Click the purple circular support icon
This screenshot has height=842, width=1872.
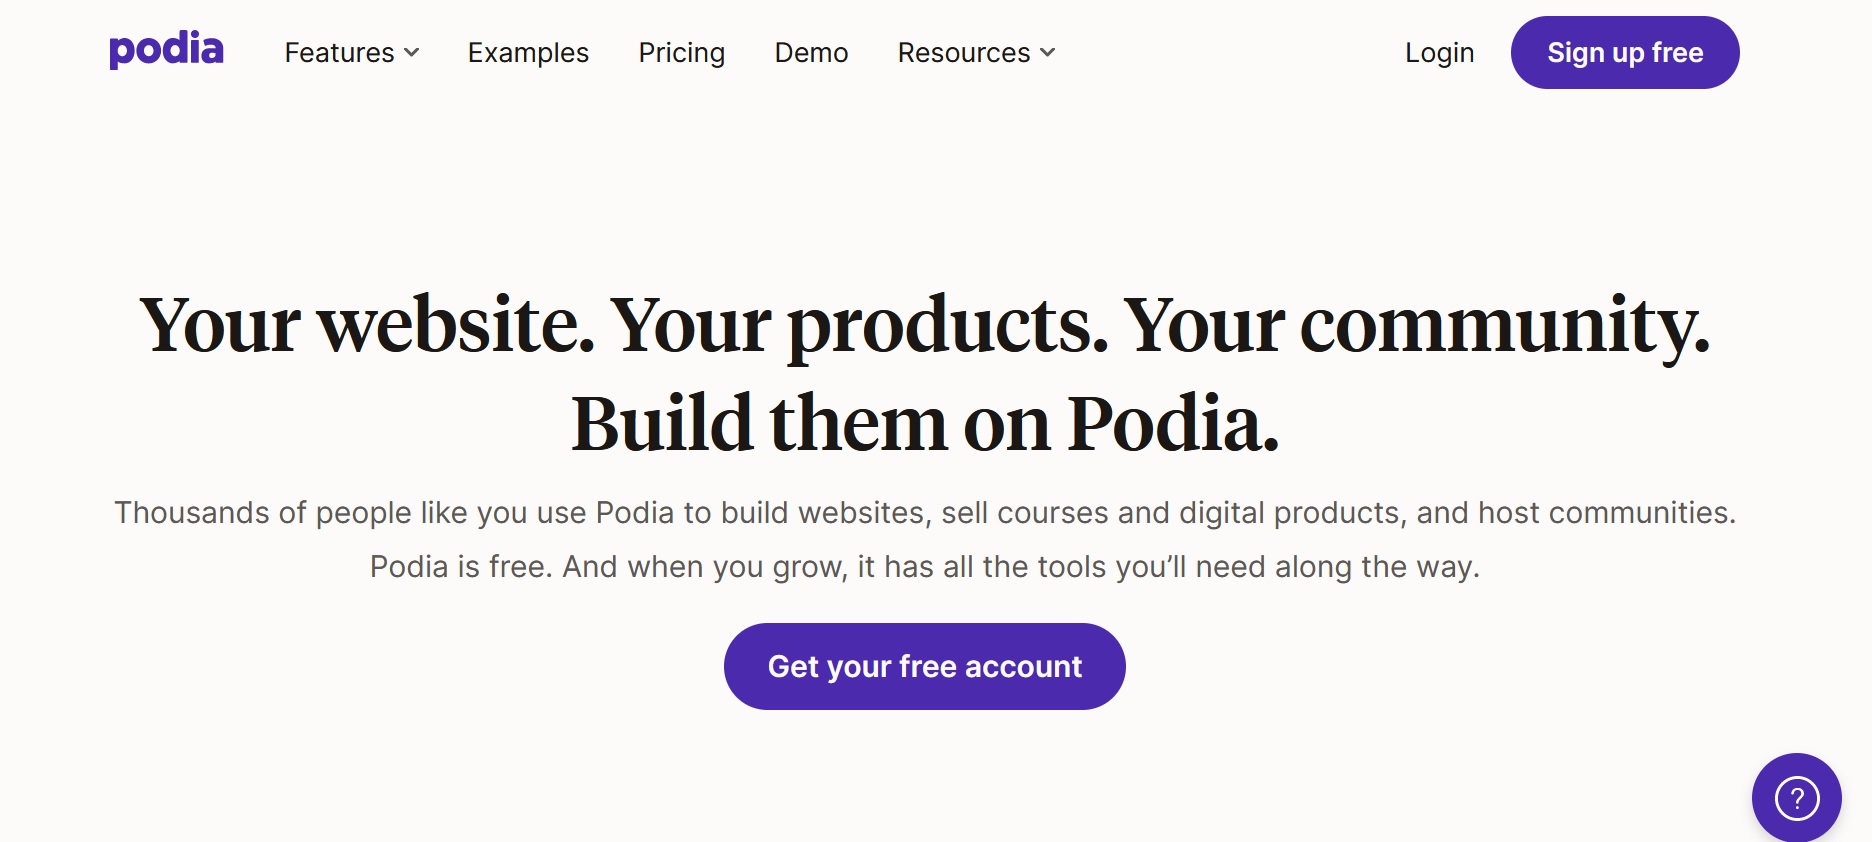(x=1797, y=797)
